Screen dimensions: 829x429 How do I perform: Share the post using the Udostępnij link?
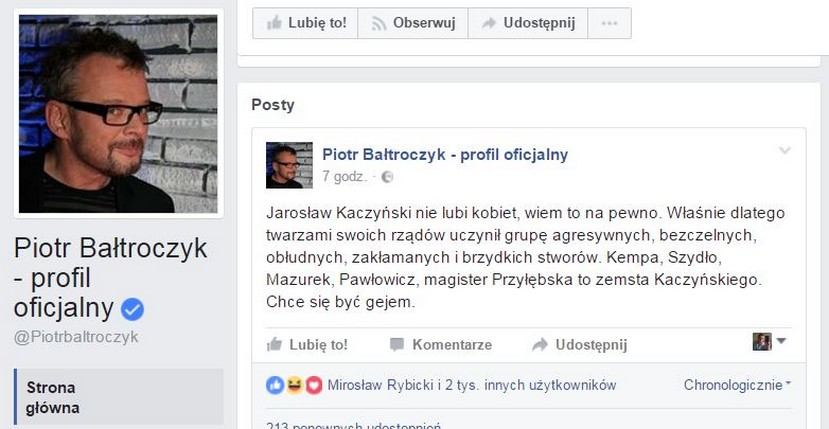579,345
